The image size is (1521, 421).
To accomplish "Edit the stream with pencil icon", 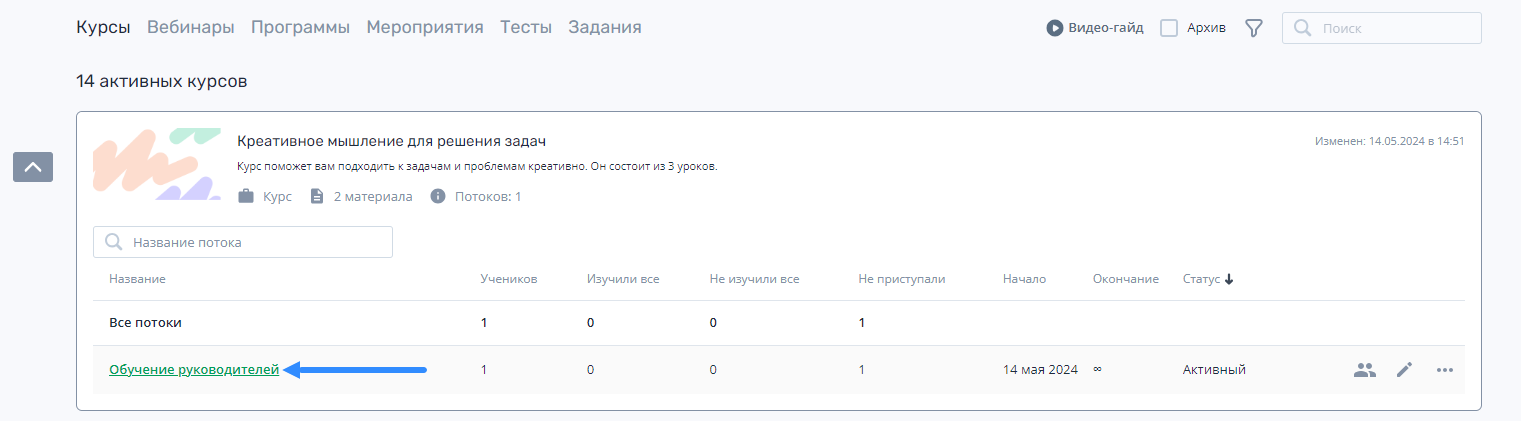I will pyautogui.click(x=1405, y=370).
